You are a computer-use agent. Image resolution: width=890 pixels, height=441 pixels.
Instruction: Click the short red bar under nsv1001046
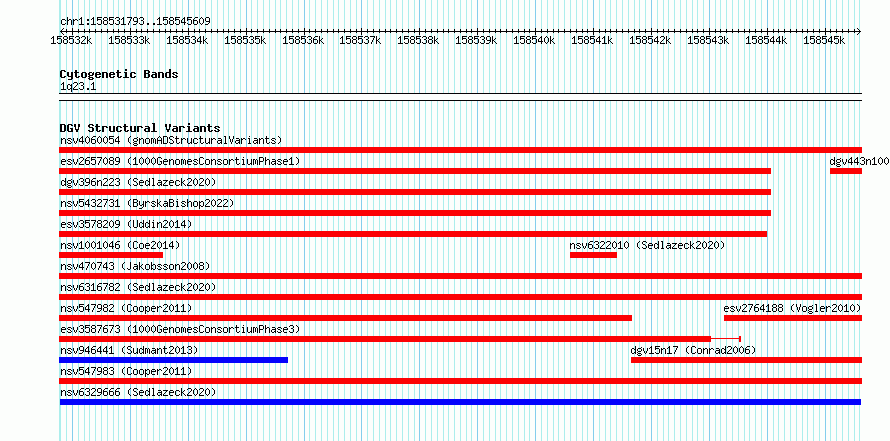tap(111, 255)
